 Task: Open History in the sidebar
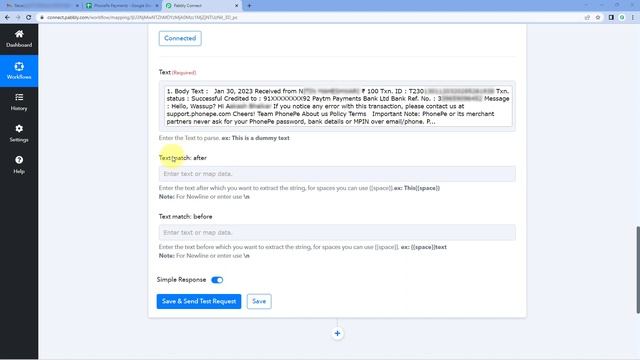point(19,102)
